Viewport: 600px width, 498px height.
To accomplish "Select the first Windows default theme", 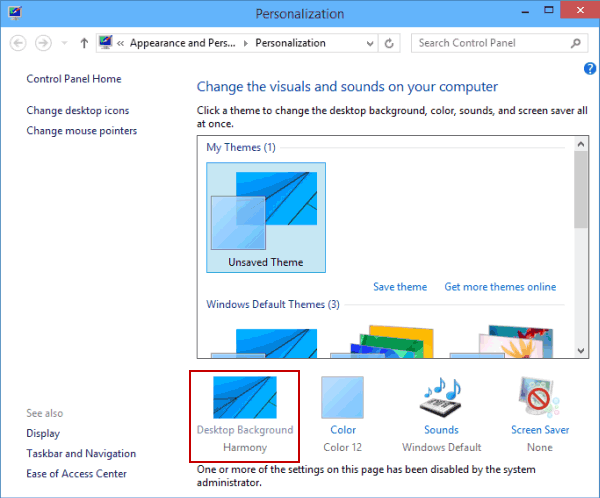I will [264, 343].
